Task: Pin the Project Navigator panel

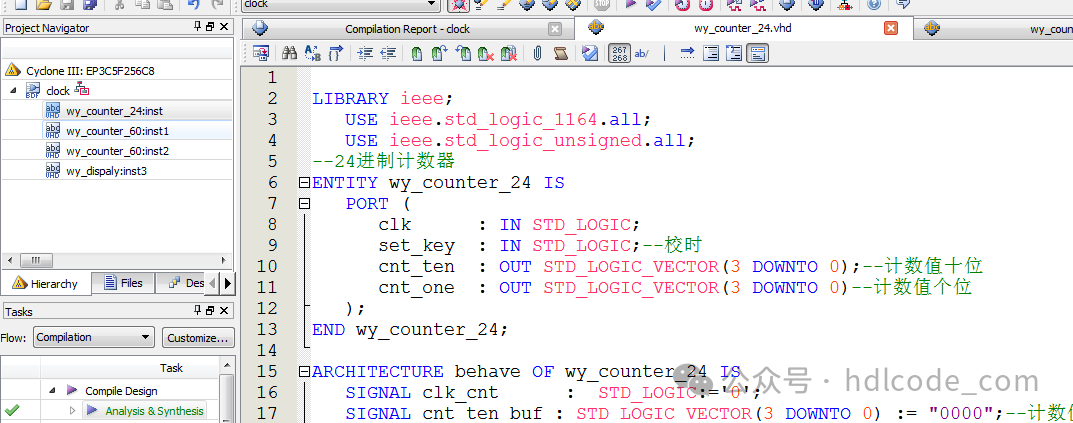Action: point(198,27)
